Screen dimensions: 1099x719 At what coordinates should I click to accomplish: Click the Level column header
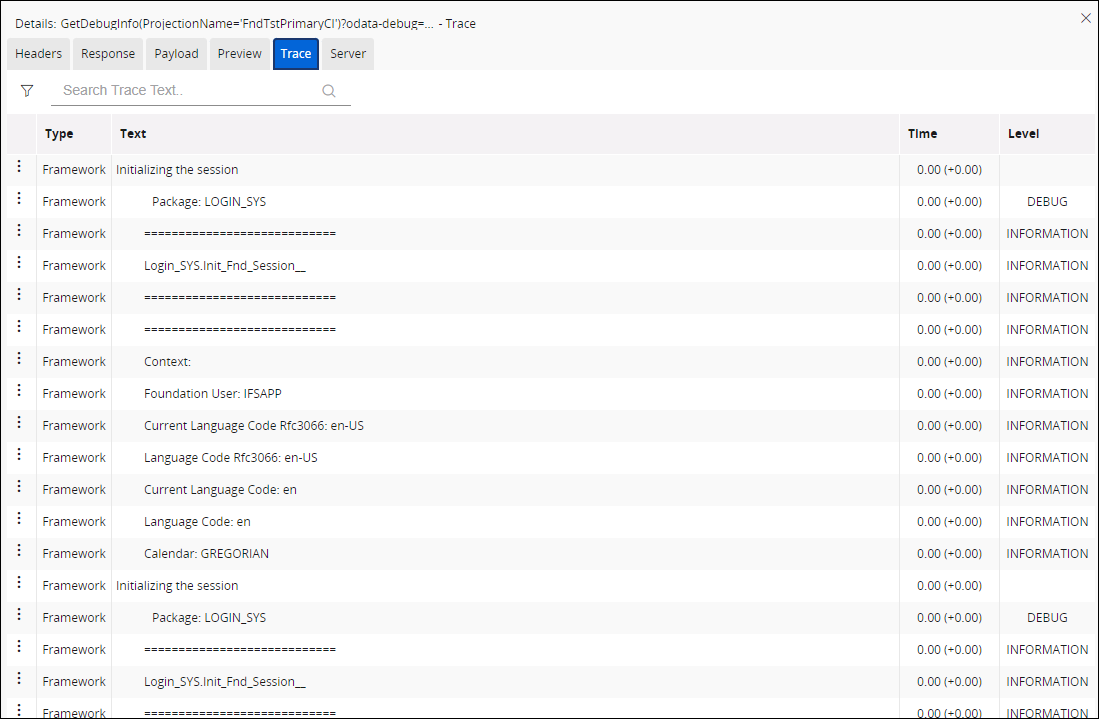coord(1023,134)
